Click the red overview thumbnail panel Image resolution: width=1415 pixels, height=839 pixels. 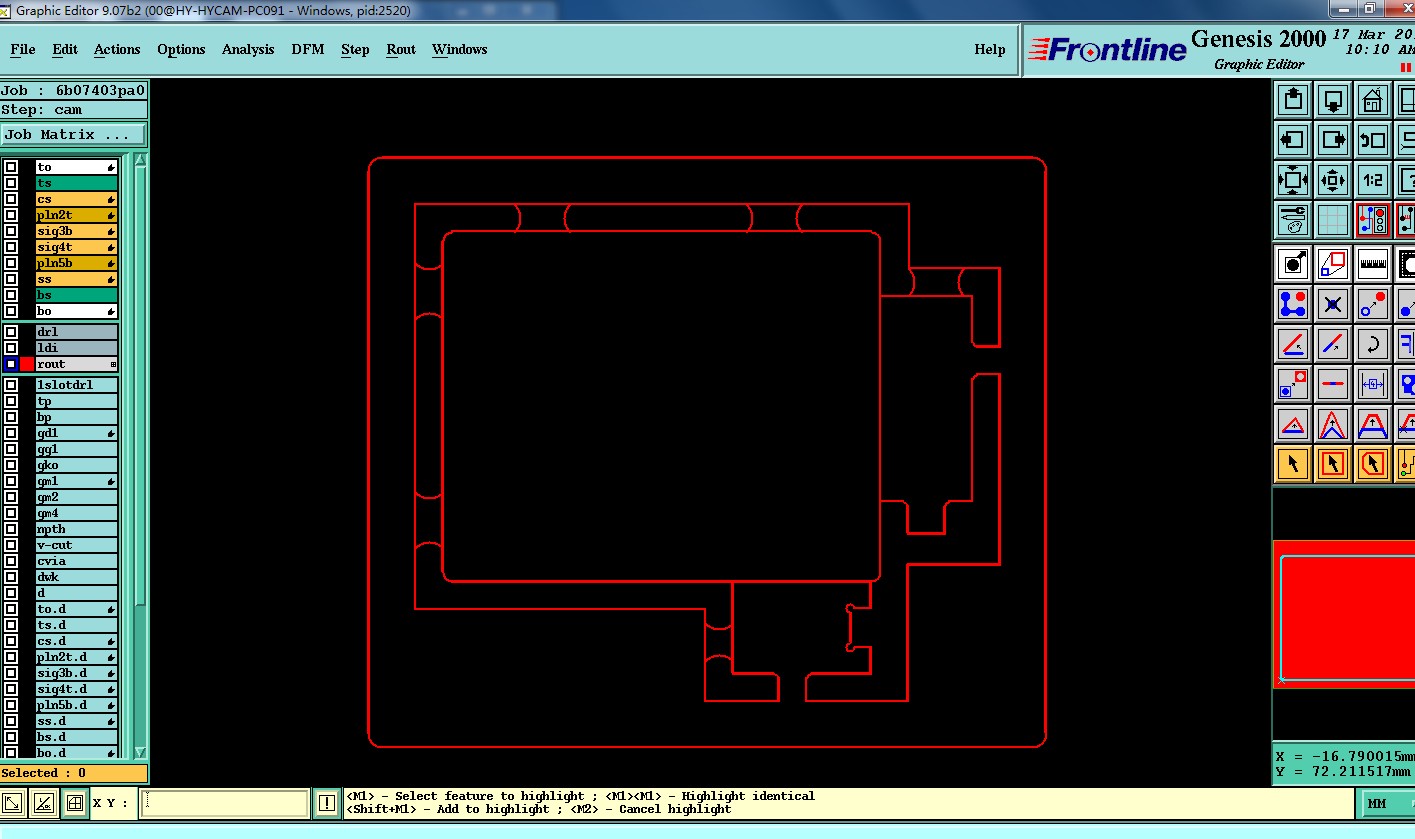1344,614
